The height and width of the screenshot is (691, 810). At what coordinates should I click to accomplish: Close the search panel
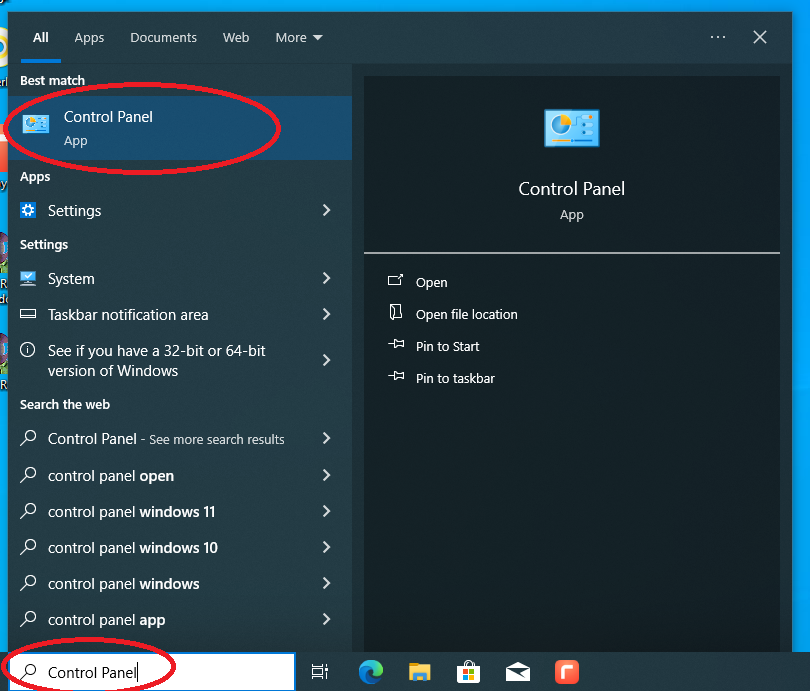tap(759, 37)
